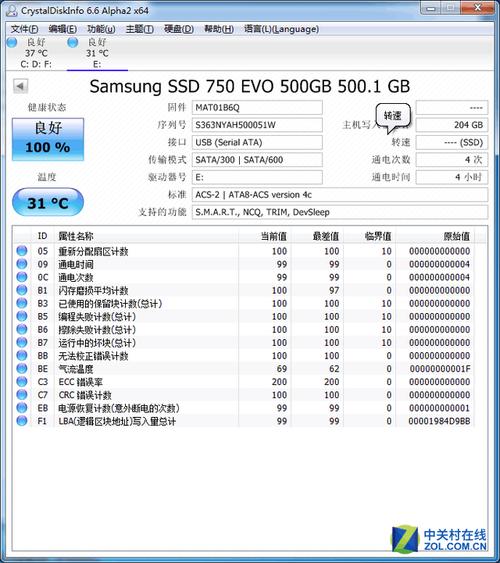Click the previous disk arrow button
The image size is (500, 563).
tap(20, 86)
